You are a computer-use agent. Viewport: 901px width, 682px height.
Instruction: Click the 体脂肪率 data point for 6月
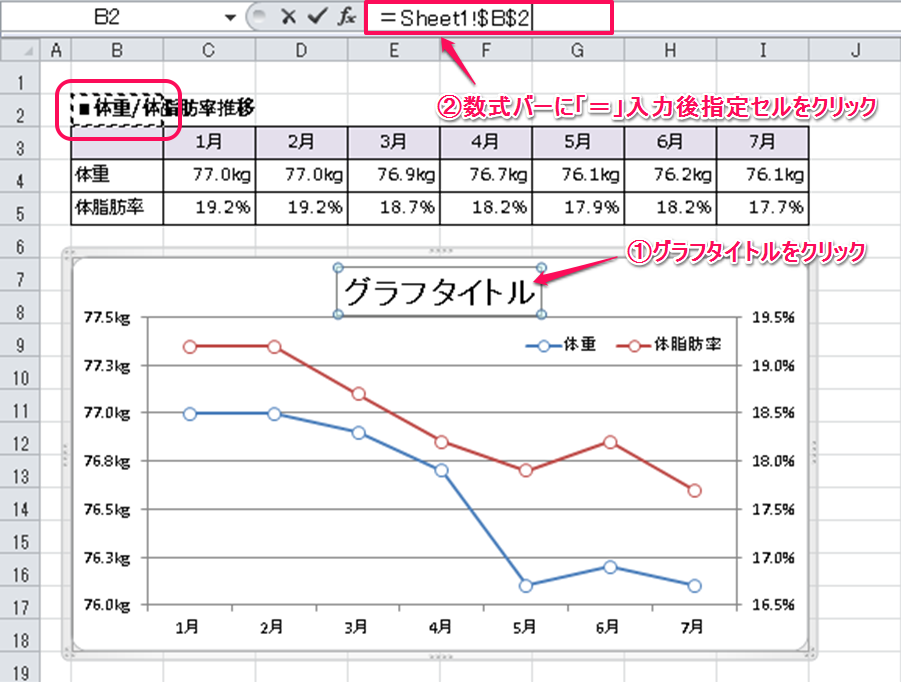coord(610,442)
